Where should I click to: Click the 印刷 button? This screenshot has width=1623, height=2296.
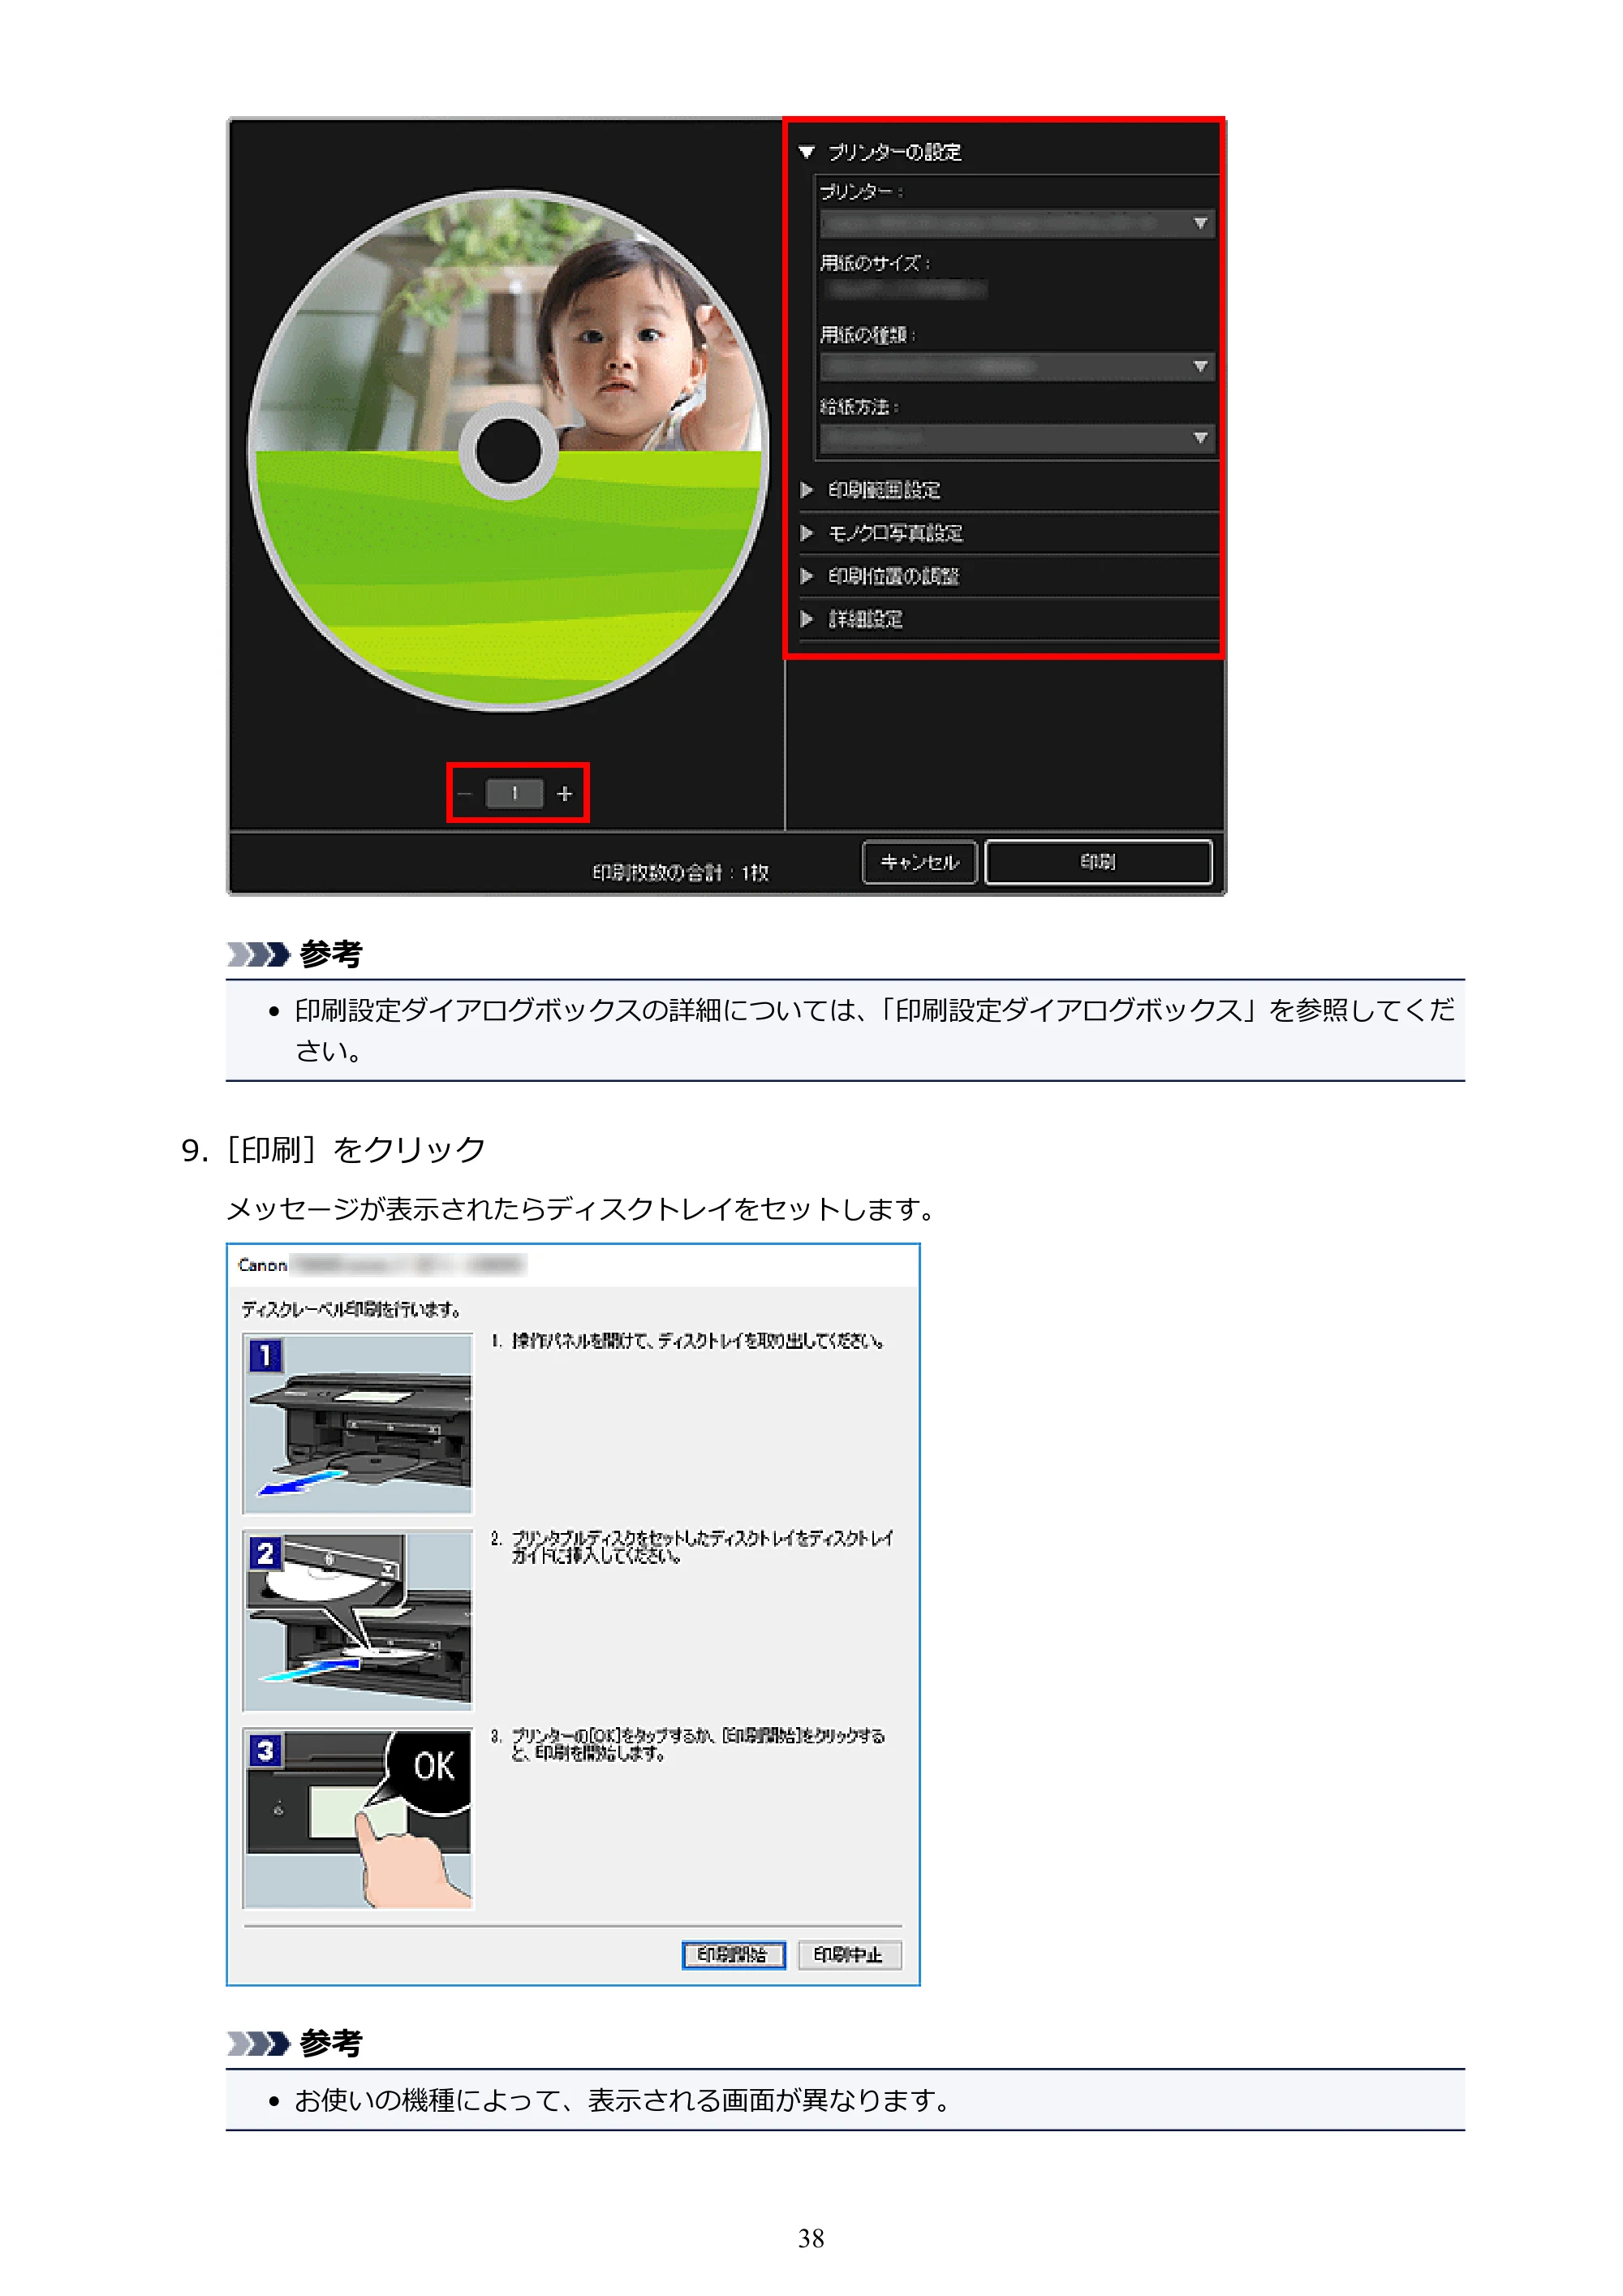coord(1098,861)
